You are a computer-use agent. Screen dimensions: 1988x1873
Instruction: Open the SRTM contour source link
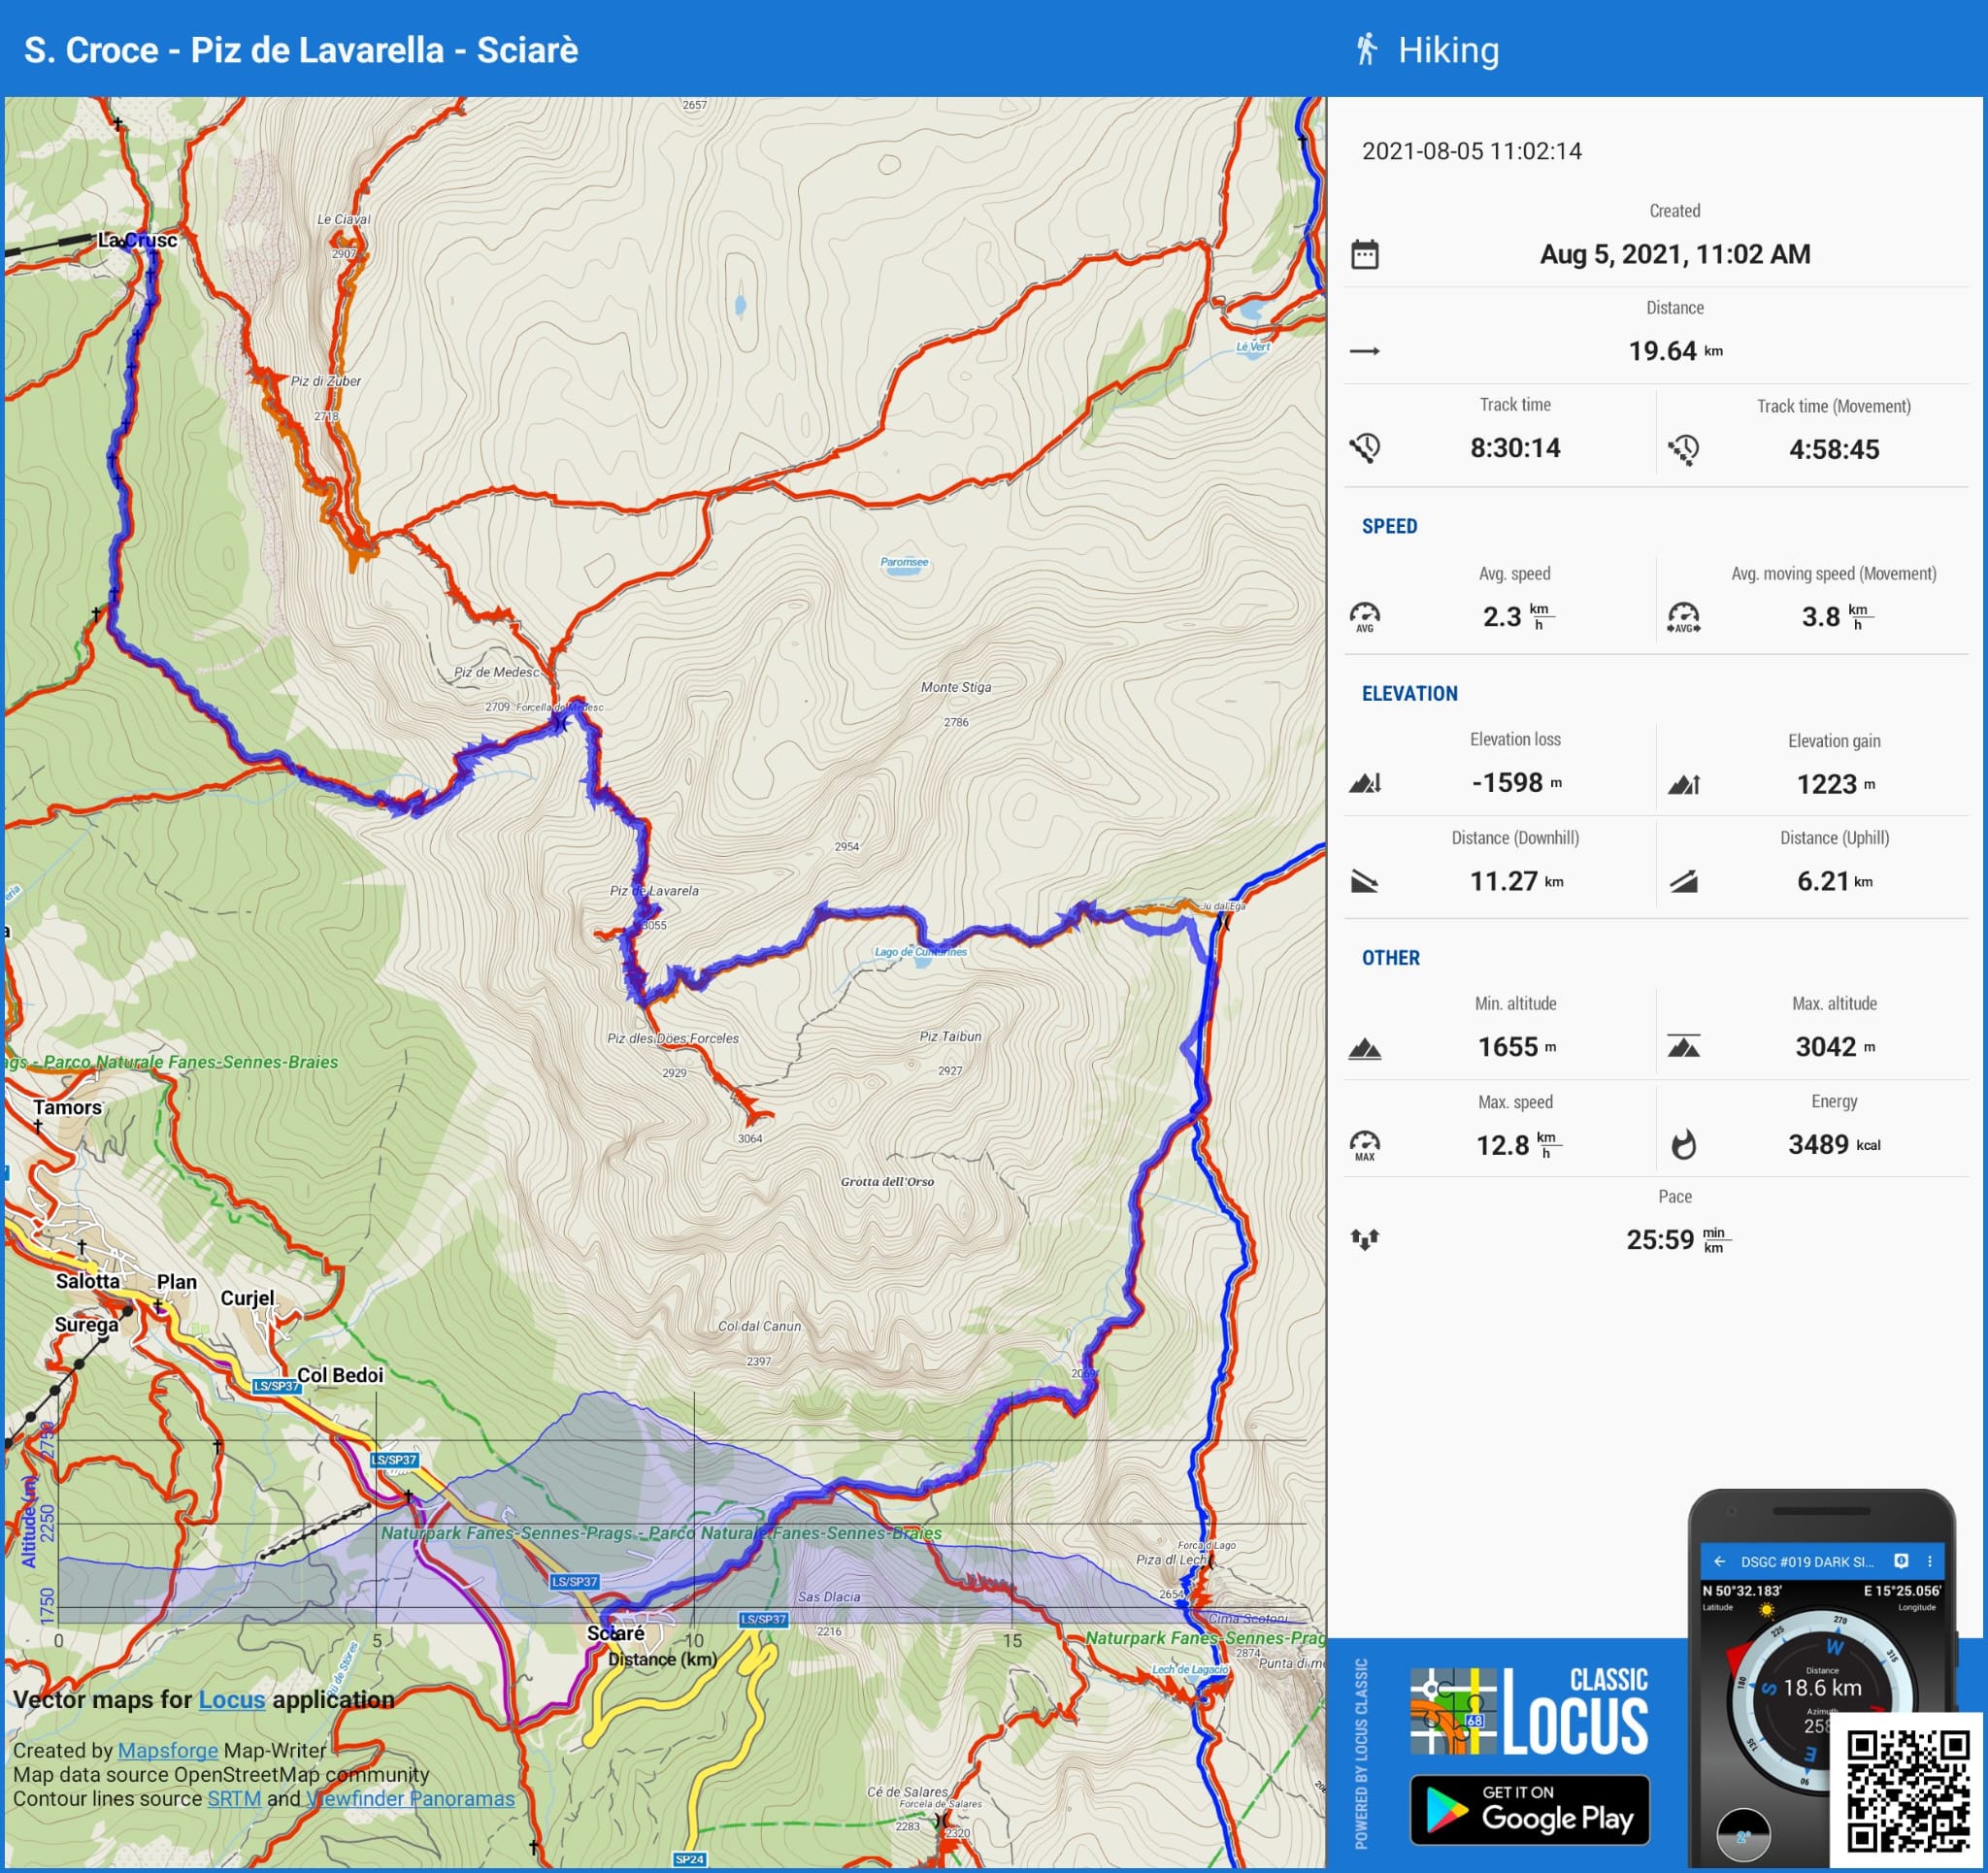tap(234, 1798)
